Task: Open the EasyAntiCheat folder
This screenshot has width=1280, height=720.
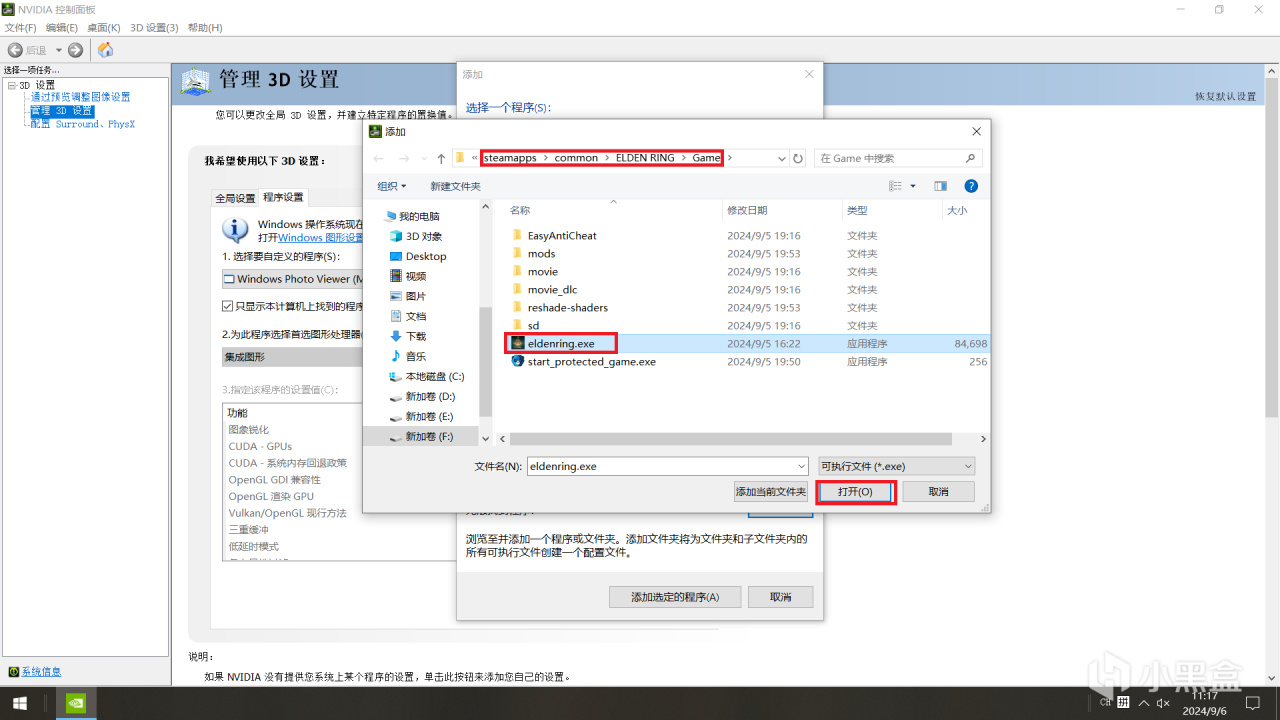Action: 561,235
